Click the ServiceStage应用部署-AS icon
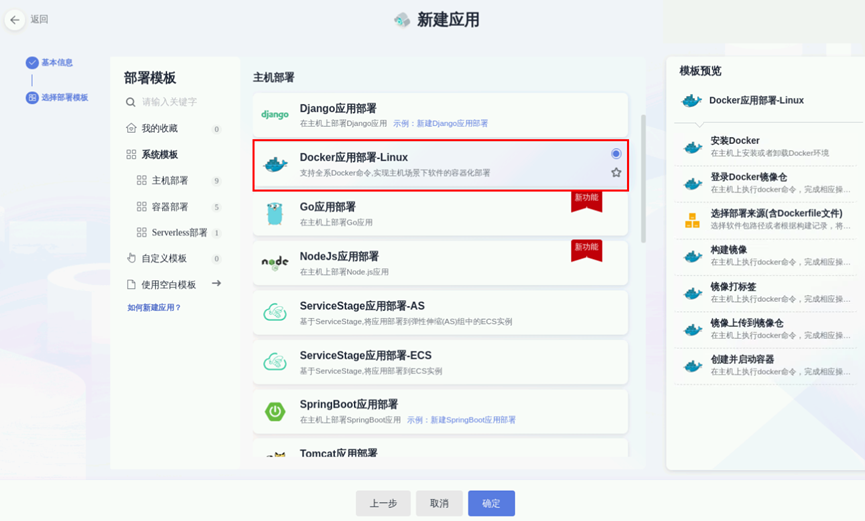865x521 pixels. click(x=275, y=312)
